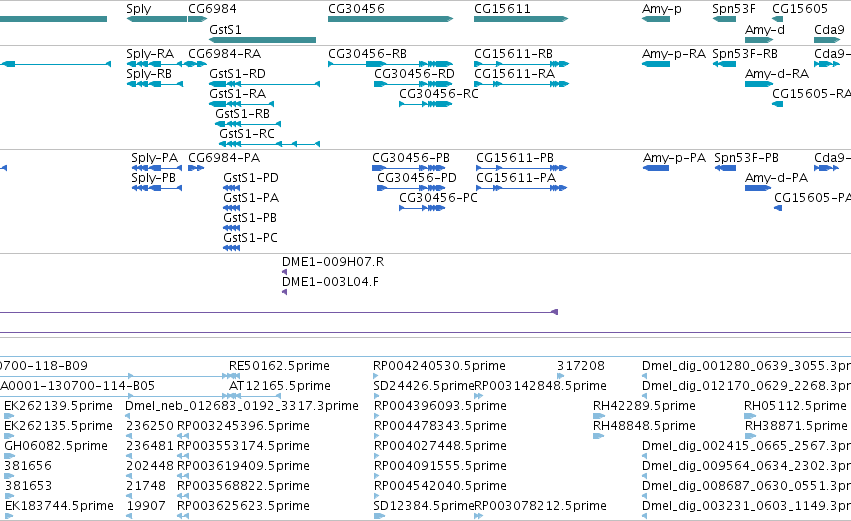Select protein CG30456-PB
Image resolution: width=851 pixels, height=521 pixels.
point(409,168)
